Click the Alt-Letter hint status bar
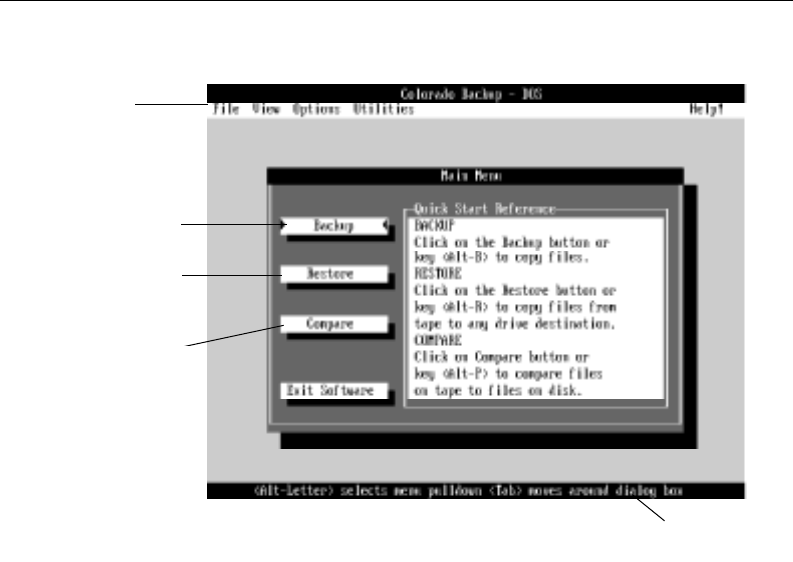793x562 pixels. (x=475, y=491)
